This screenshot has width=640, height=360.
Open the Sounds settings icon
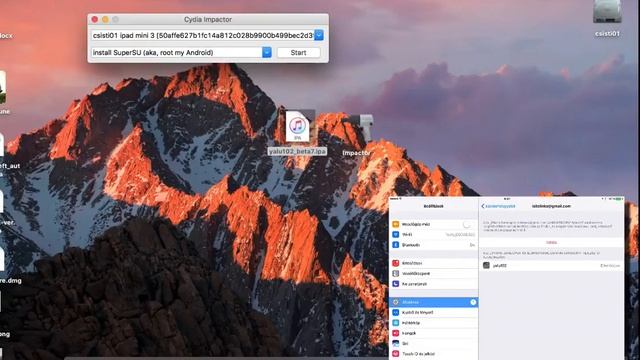tap(396, 333)
